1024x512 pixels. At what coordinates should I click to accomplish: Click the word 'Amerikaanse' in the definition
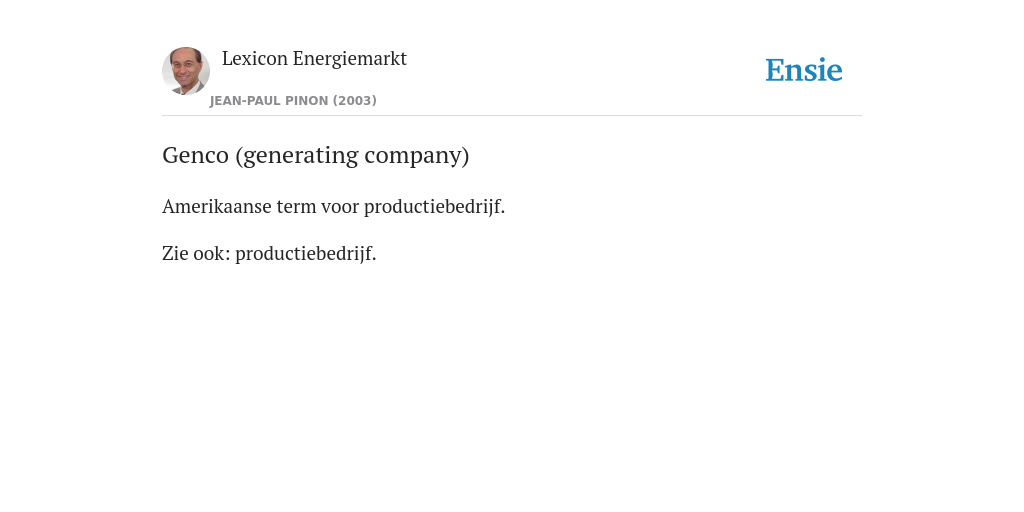[217, 206]
